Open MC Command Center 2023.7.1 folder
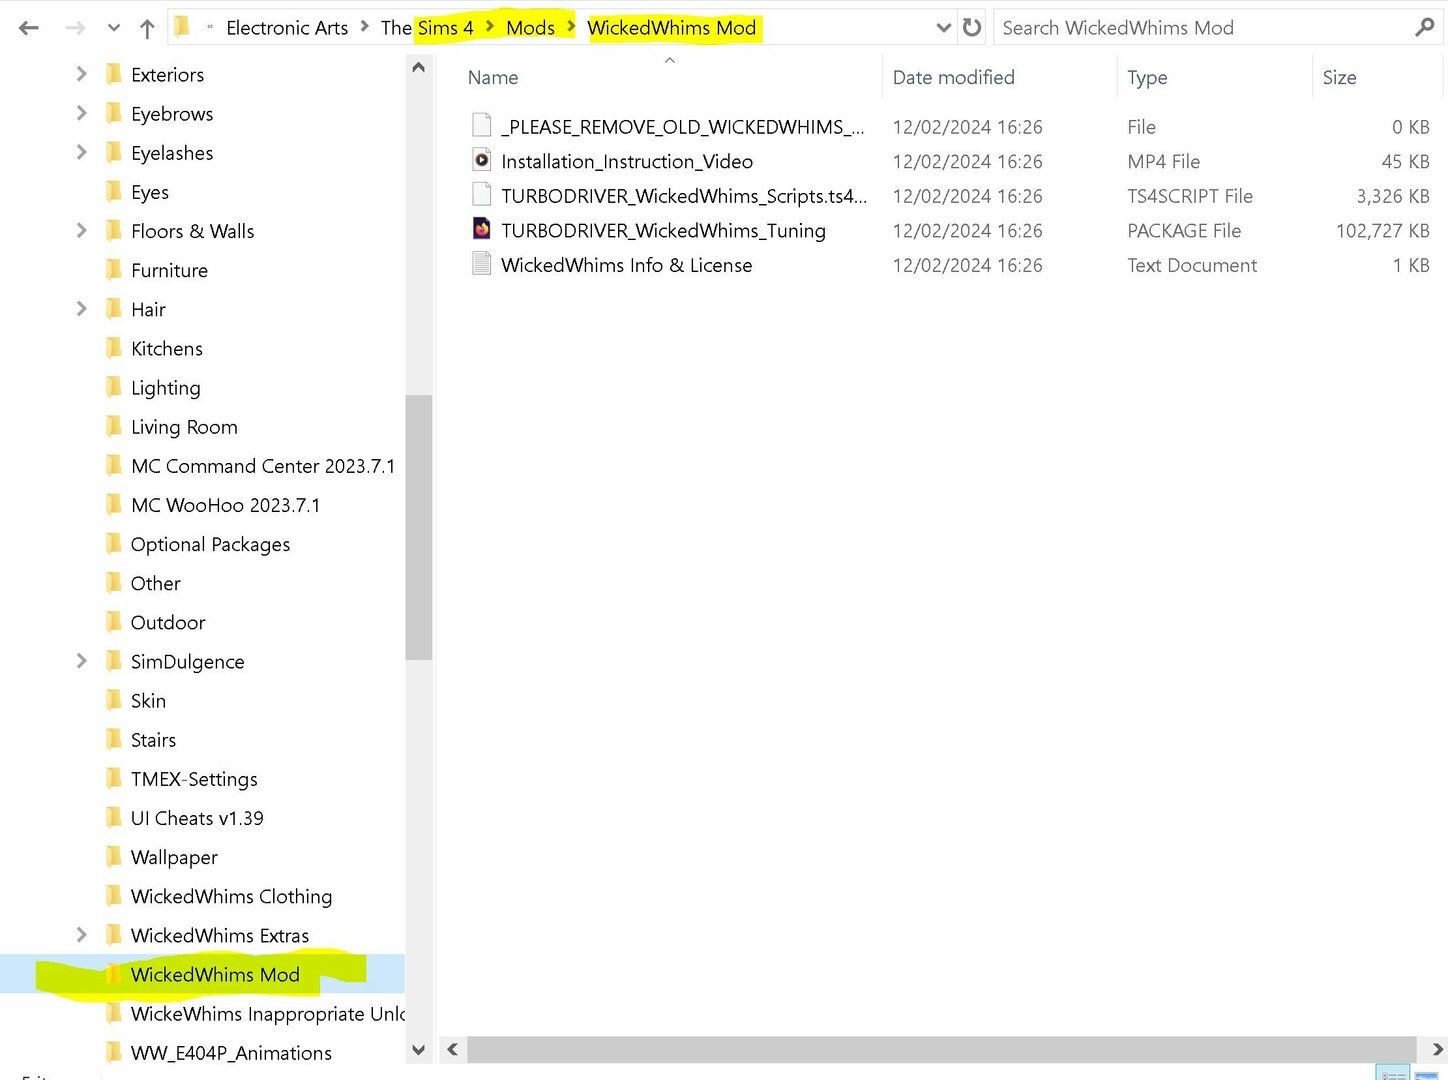1448x1080 pixels. coord(263,466)
